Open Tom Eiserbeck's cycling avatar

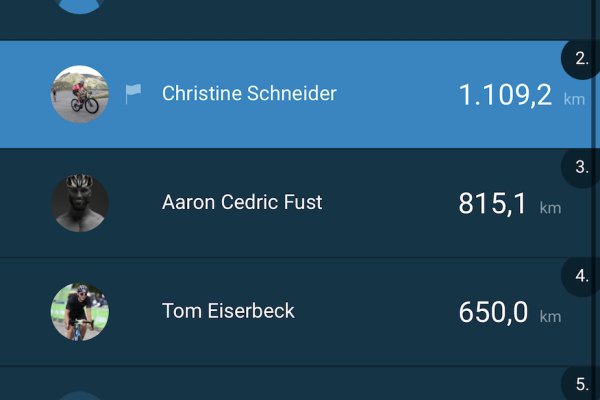coord(80,311)
